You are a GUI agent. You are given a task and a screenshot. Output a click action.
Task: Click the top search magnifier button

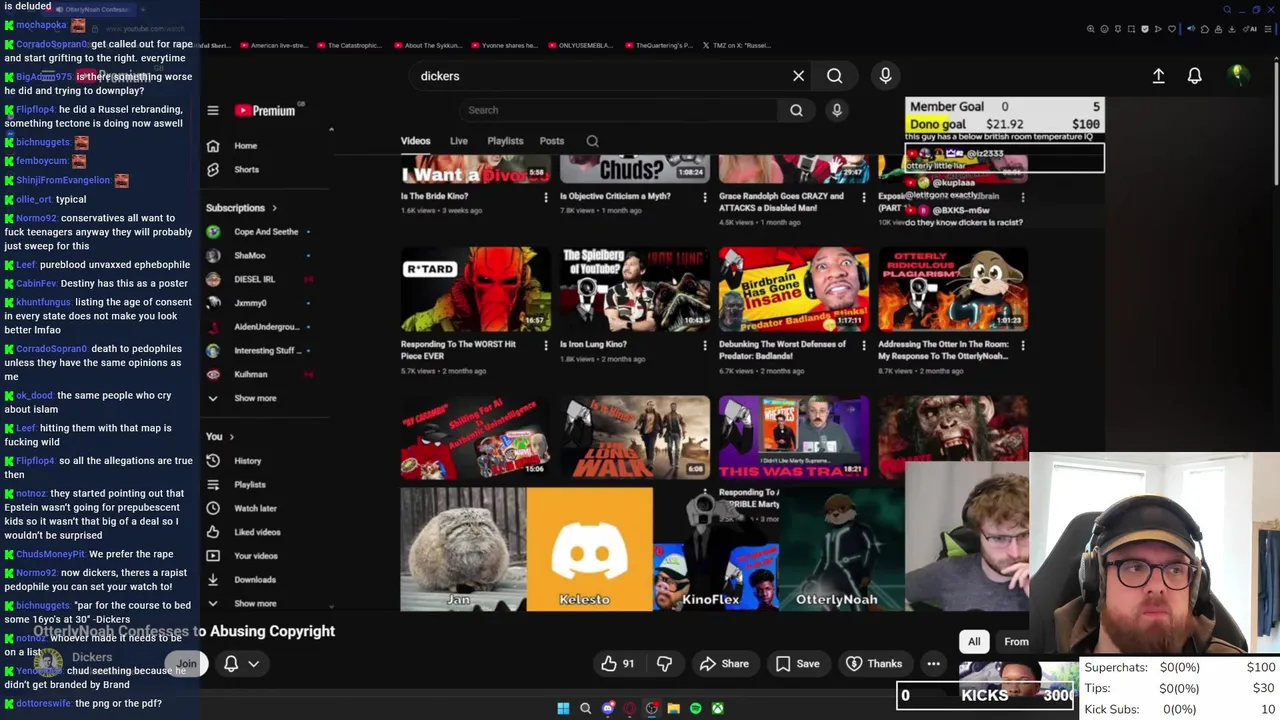pos(834,76)
